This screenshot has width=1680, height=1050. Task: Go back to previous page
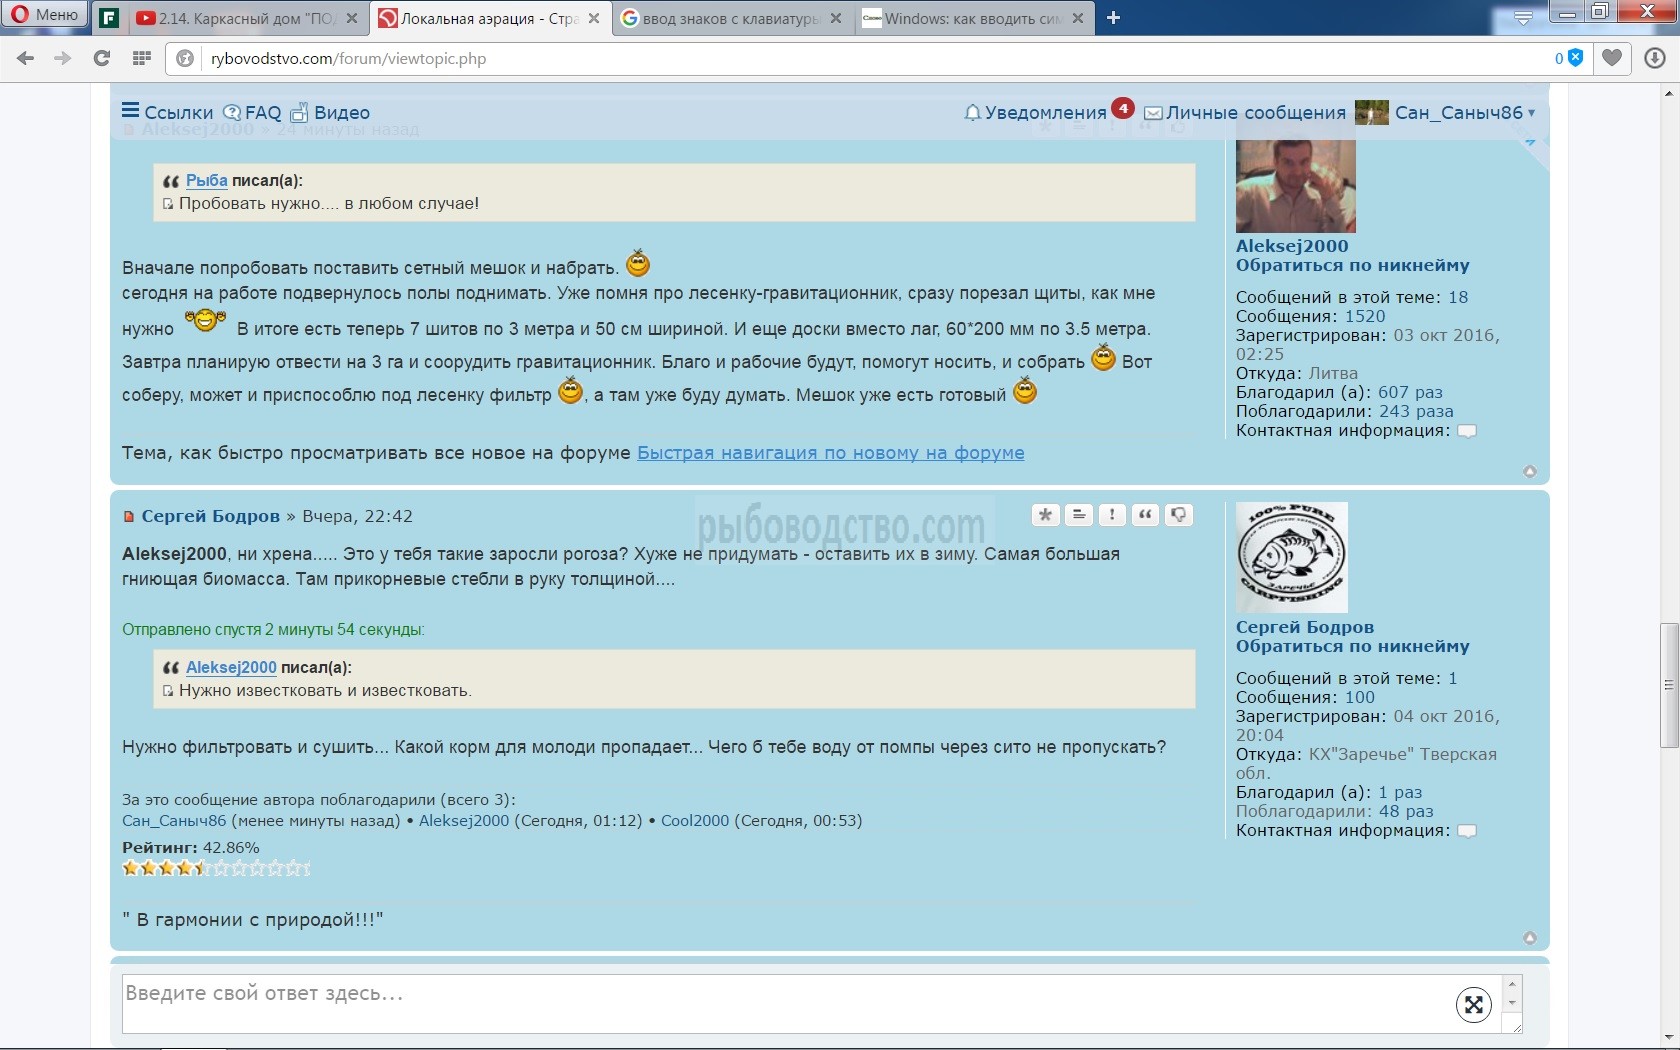pyautogui.click(x=26, y=59)
